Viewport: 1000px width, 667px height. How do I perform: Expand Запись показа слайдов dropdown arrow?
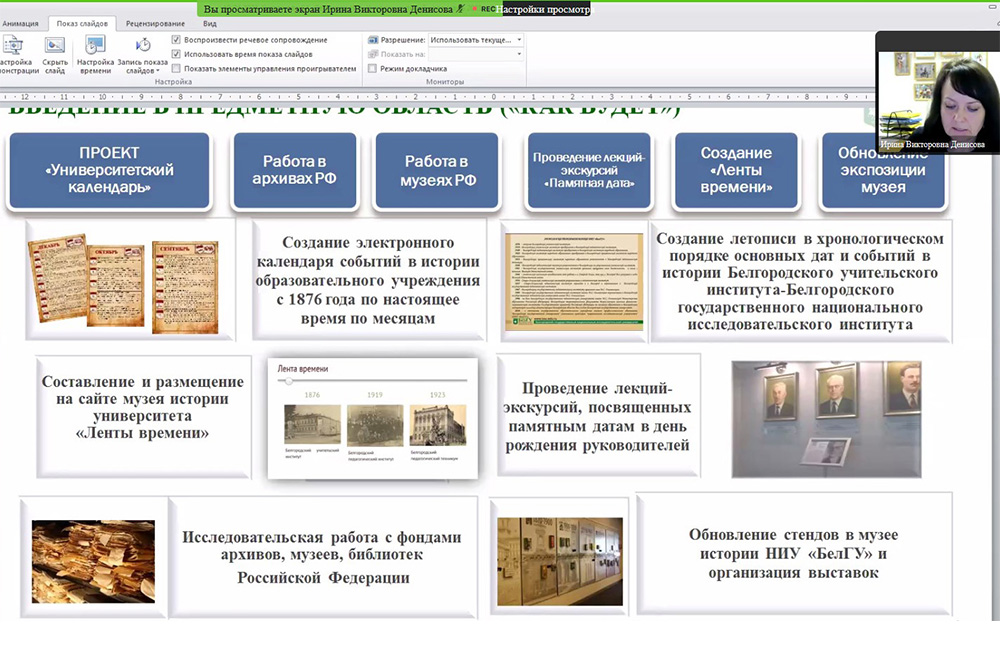point(156,72)
